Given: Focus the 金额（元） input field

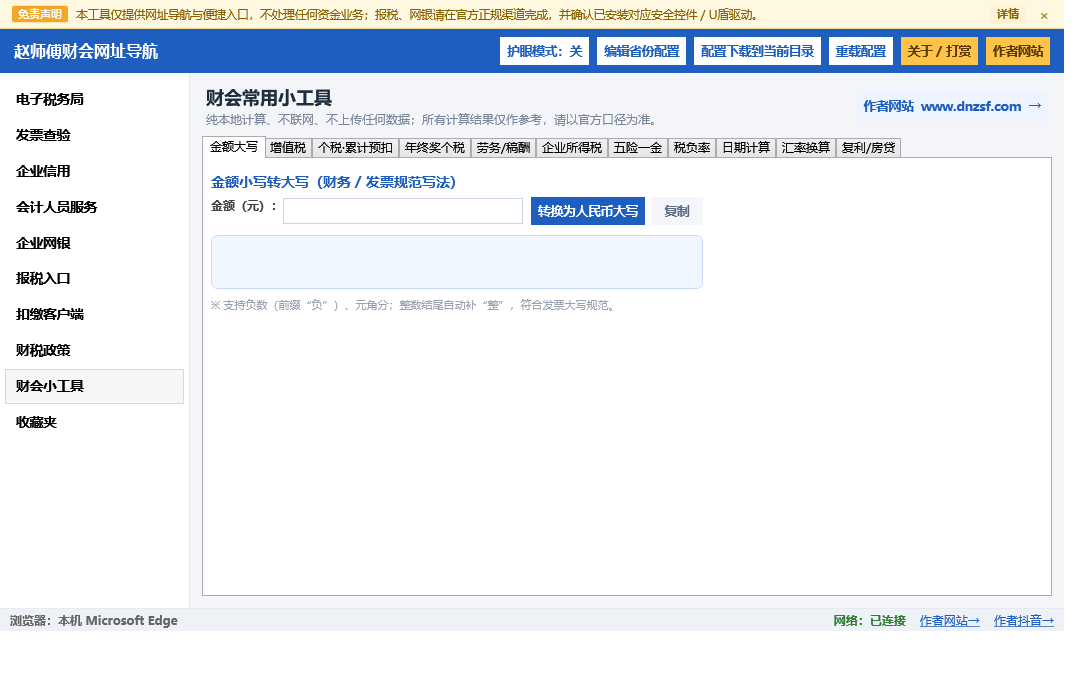Looking at the screenshot, I should tap(403, 211).
